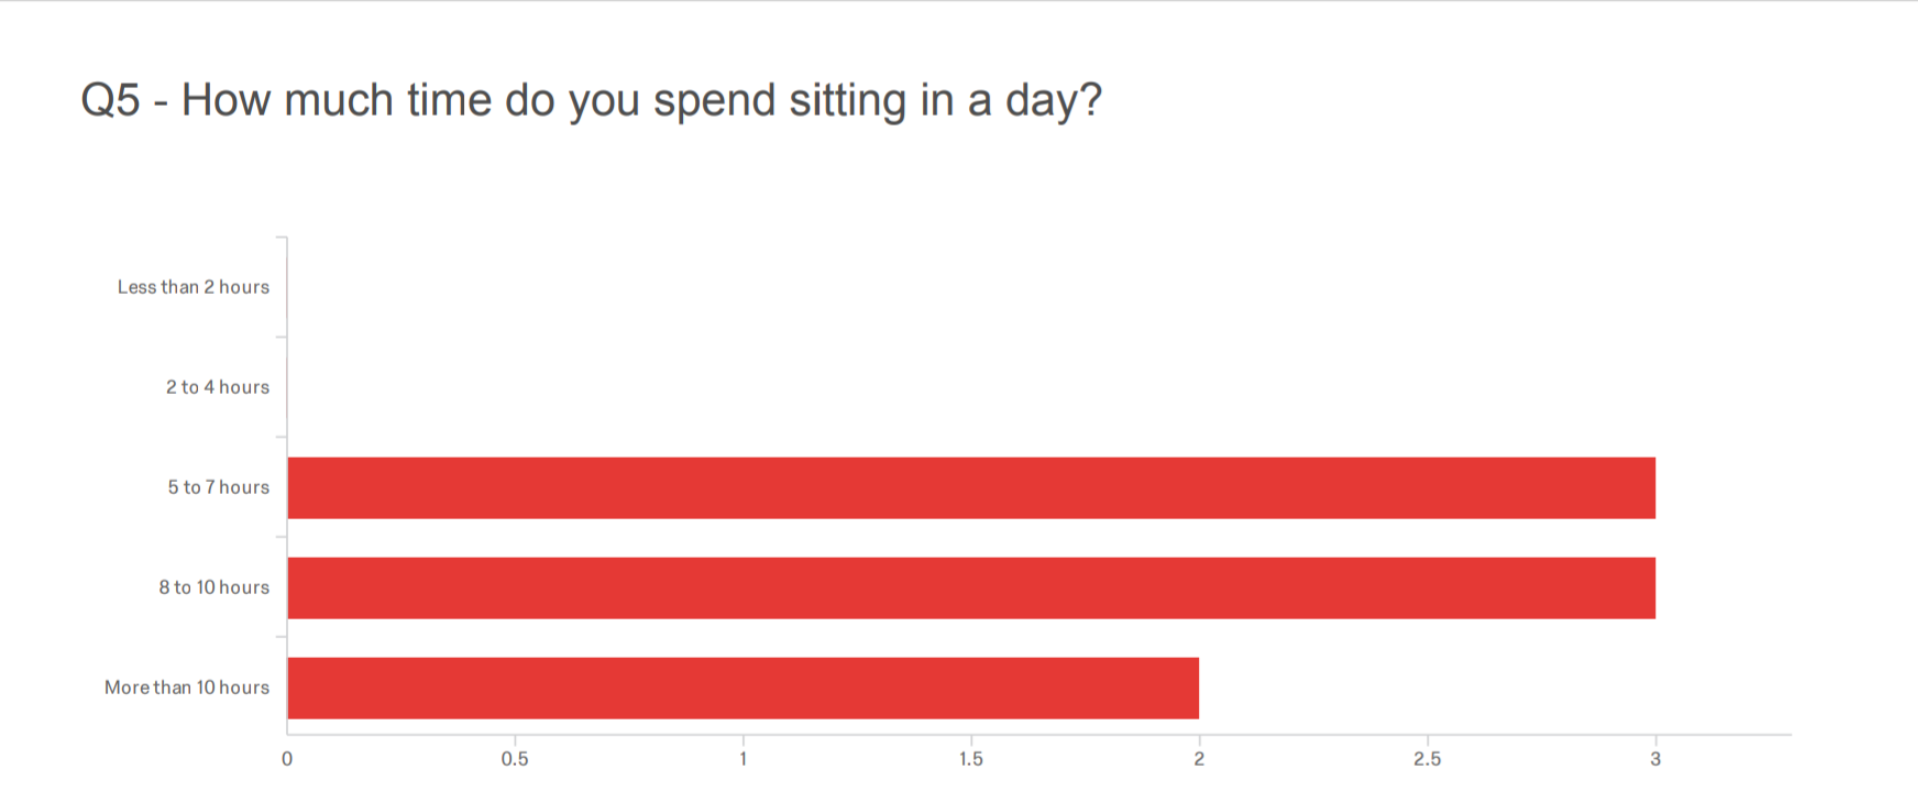Select the 'More than 10 hours' axis label
The width and height of the screenshot is (1918, 806).
point(187,687)
